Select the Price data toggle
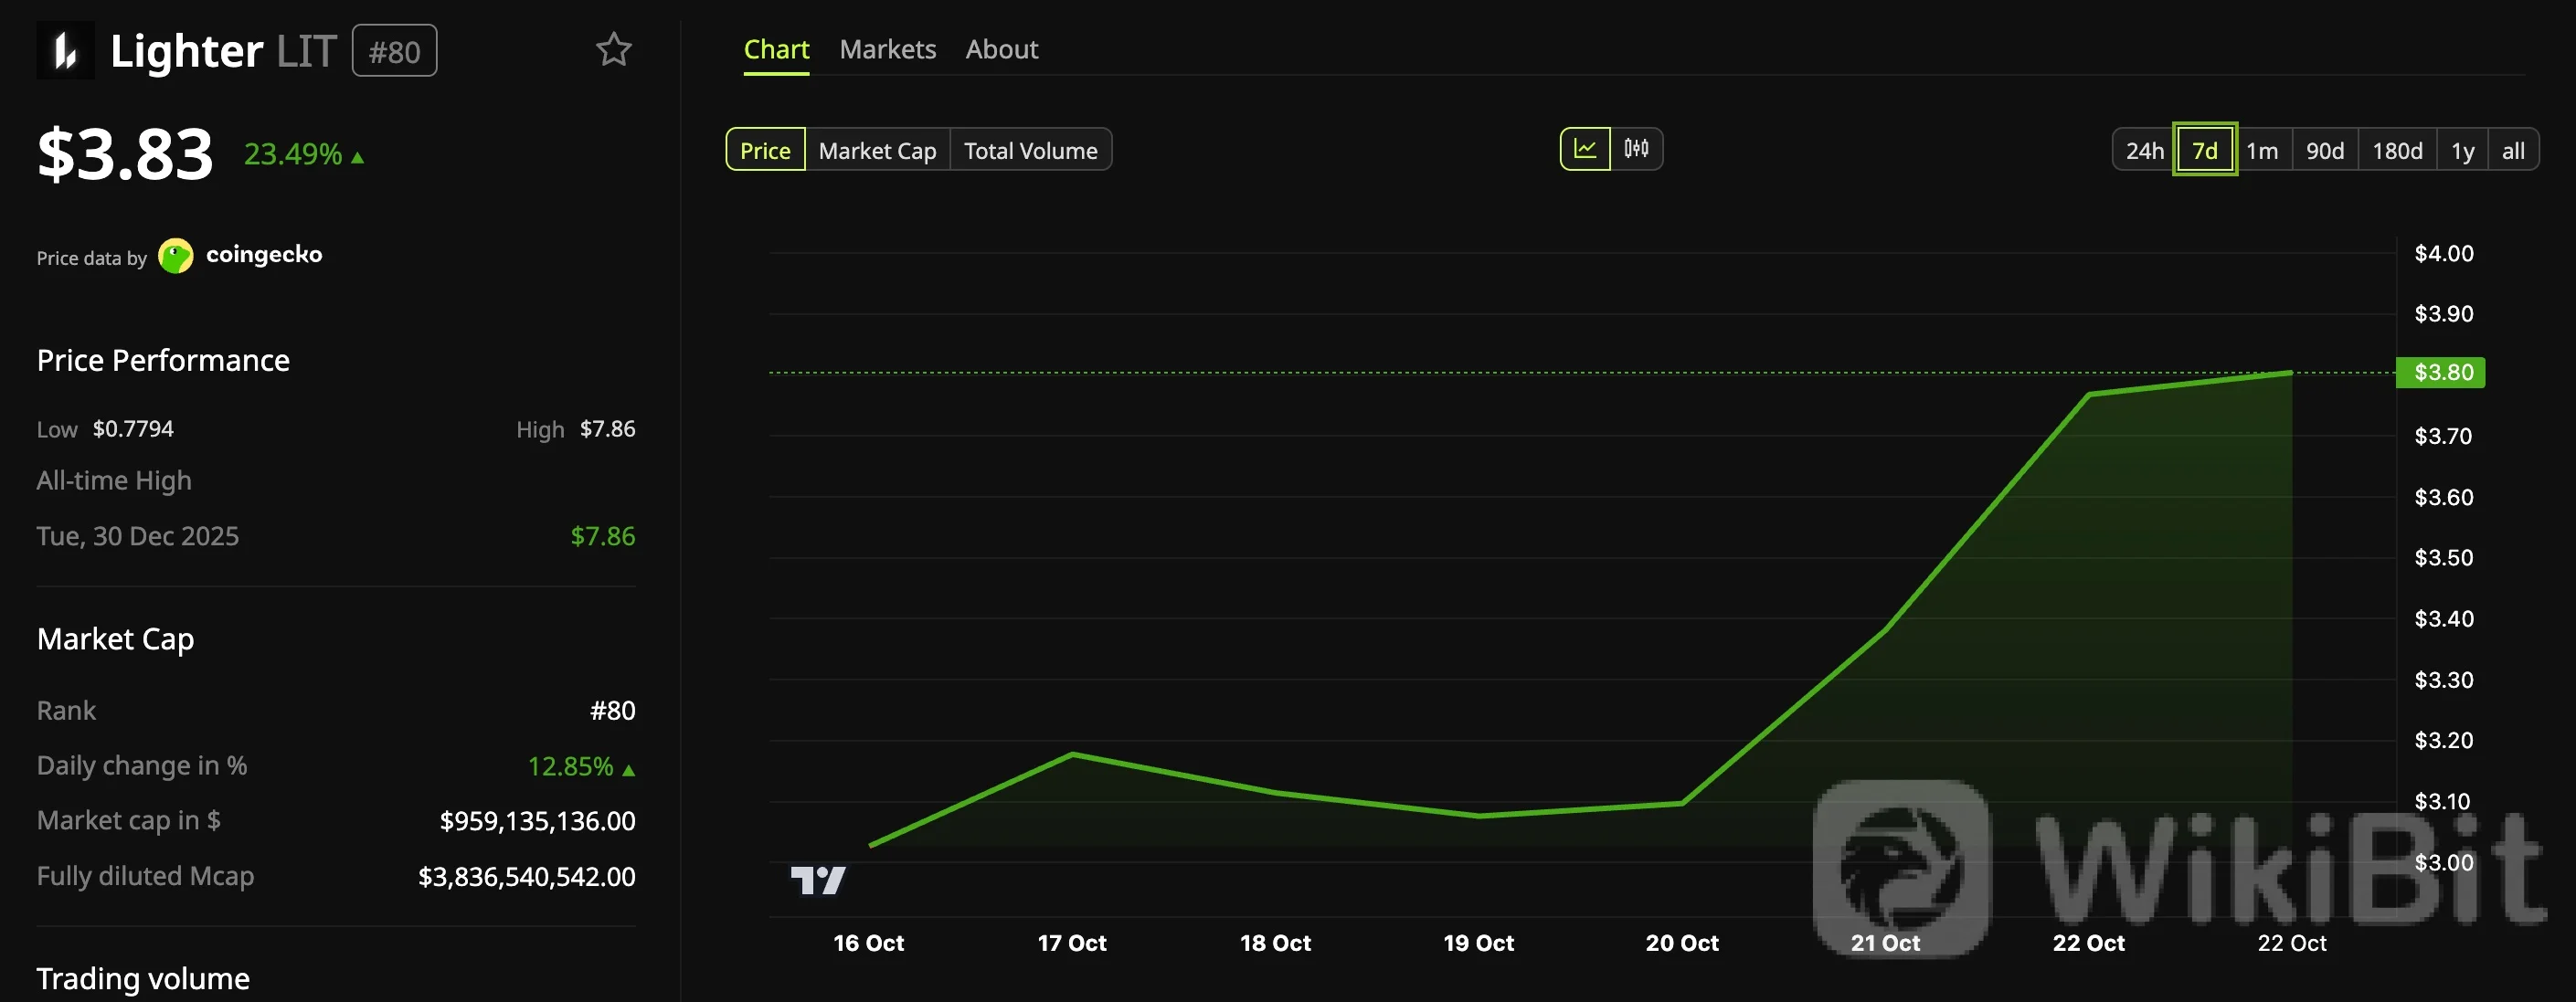The width and height of the screenshot is (2576, 1002). click(765, 150)
